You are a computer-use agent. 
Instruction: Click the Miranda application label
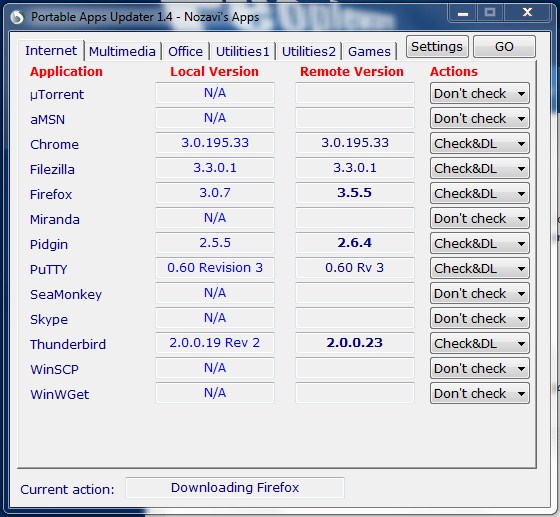(55, 220)
